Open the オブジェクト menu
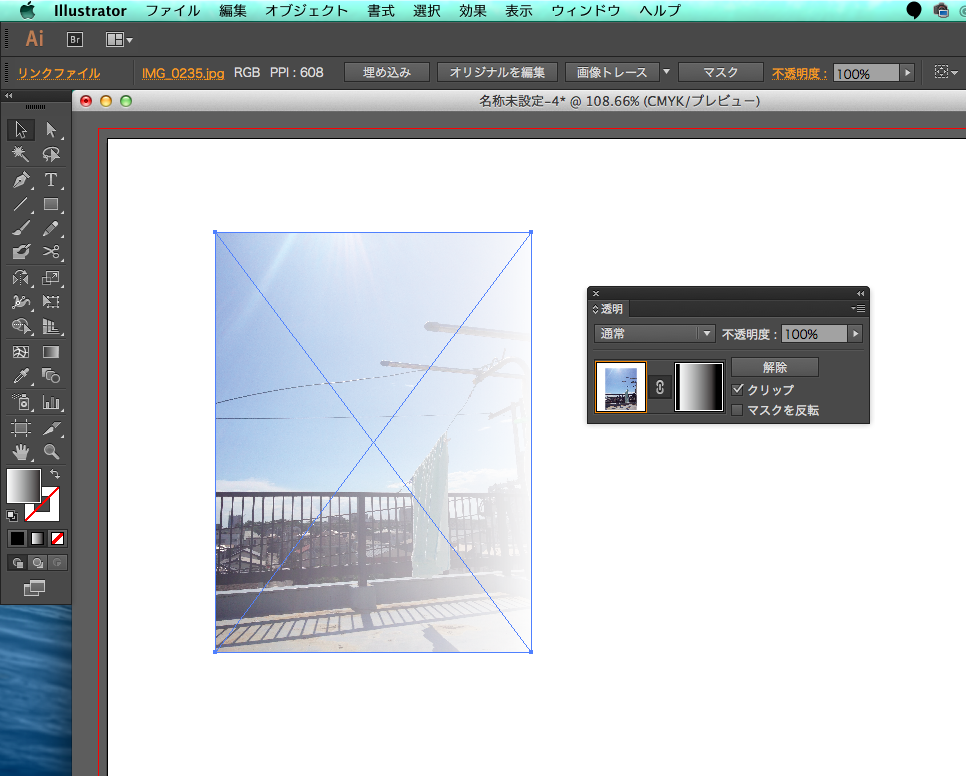Image resolution: width=966 pixels, height=776 pixels. tap(306, 11)
